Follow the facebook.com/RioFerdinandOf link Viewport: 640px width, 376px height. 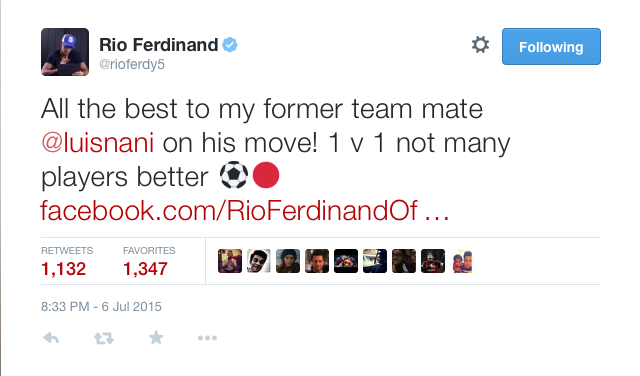coord(245,211)
